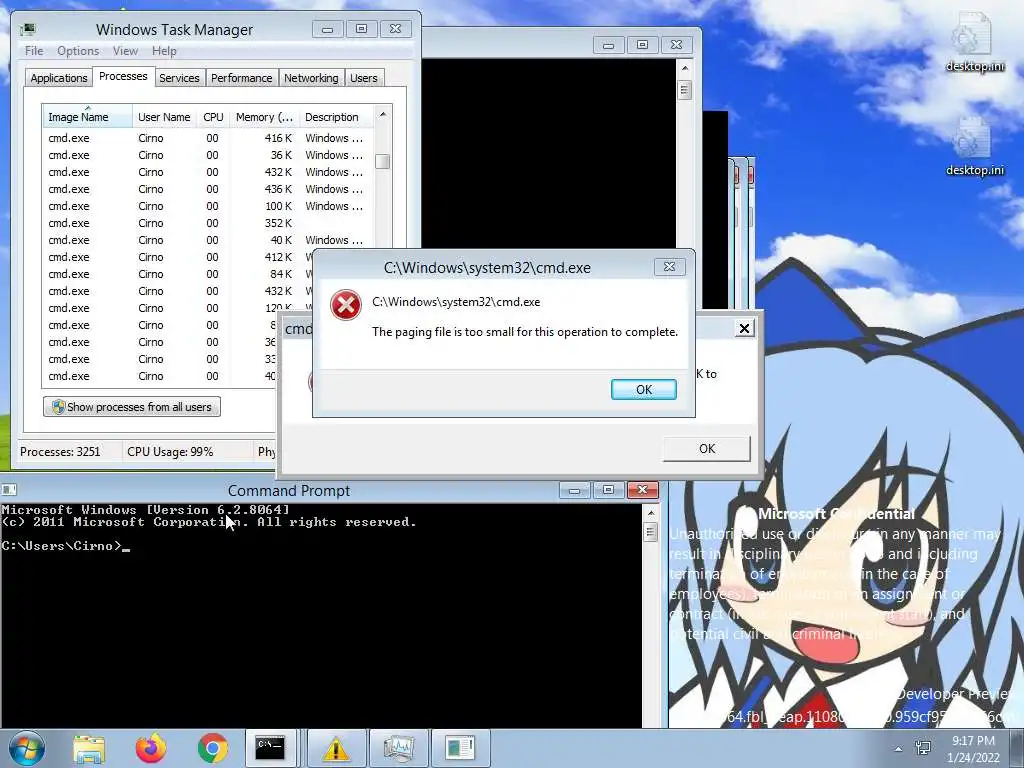This screenshot has width=1024, height=768.
Task: Click the CPU Usage: 99% status entry
Action: [170, 452]
